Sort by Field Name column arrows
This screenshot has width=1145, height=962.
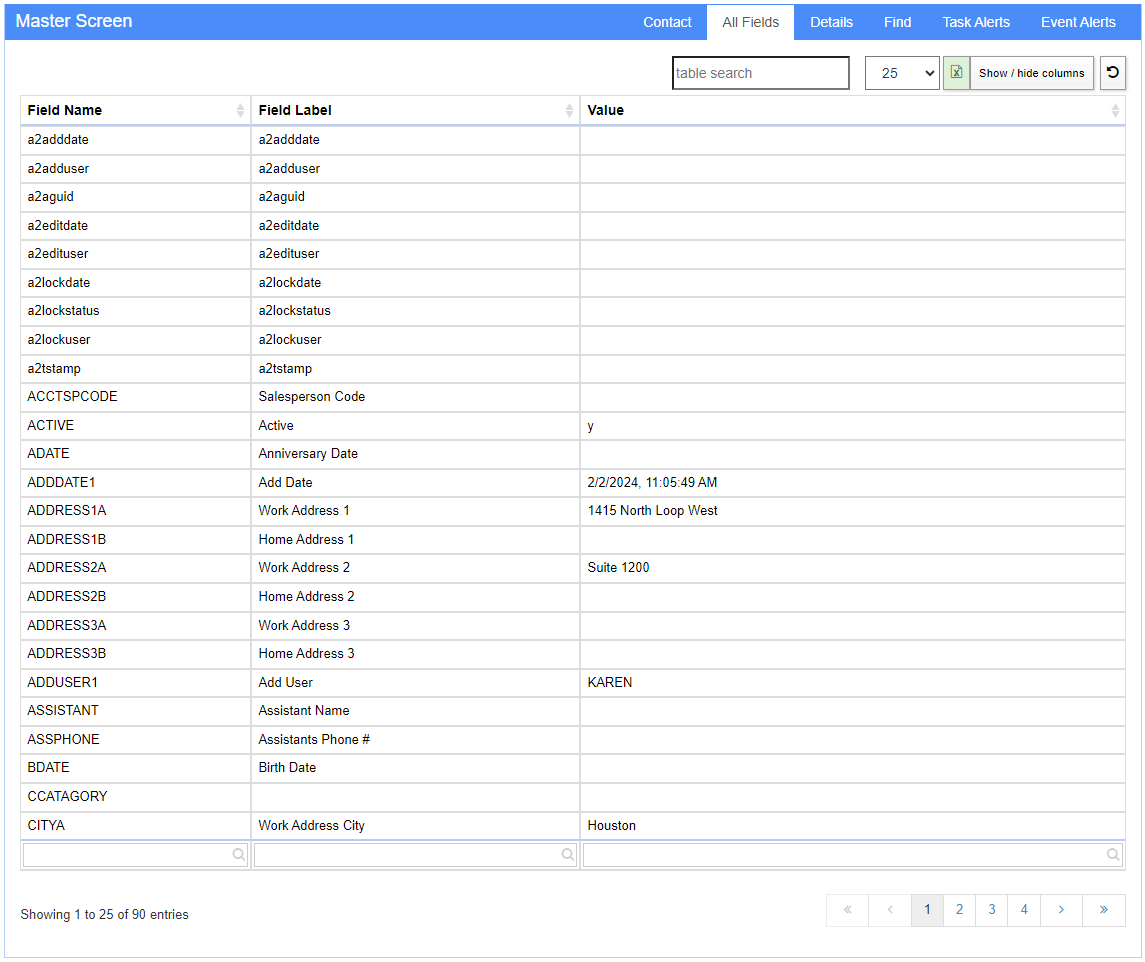[240, 110]
